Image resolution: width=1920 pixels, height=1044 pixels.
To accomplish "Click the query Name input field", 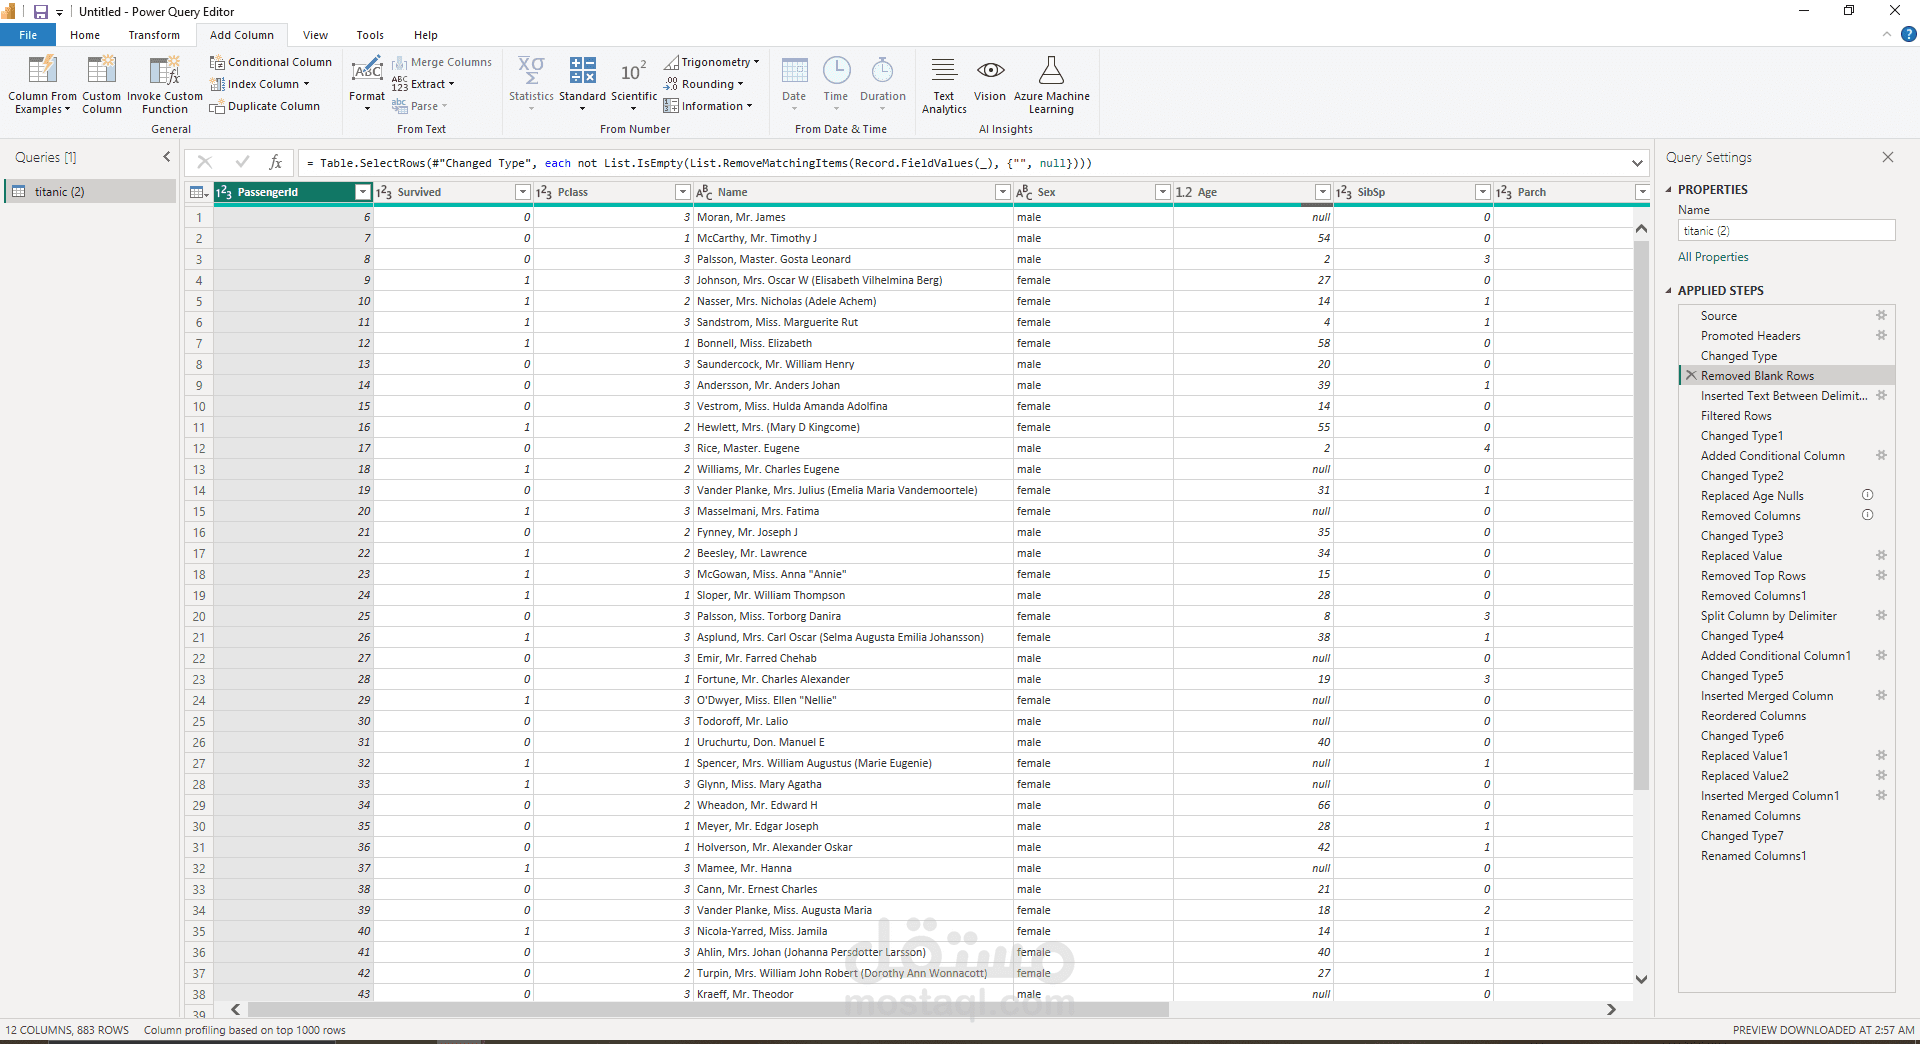I will point(1785,231).
